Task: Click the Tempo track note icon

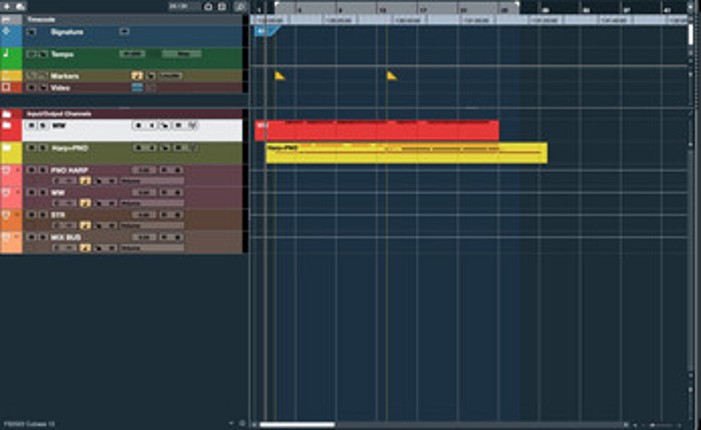Action: (x=8, y=55)
